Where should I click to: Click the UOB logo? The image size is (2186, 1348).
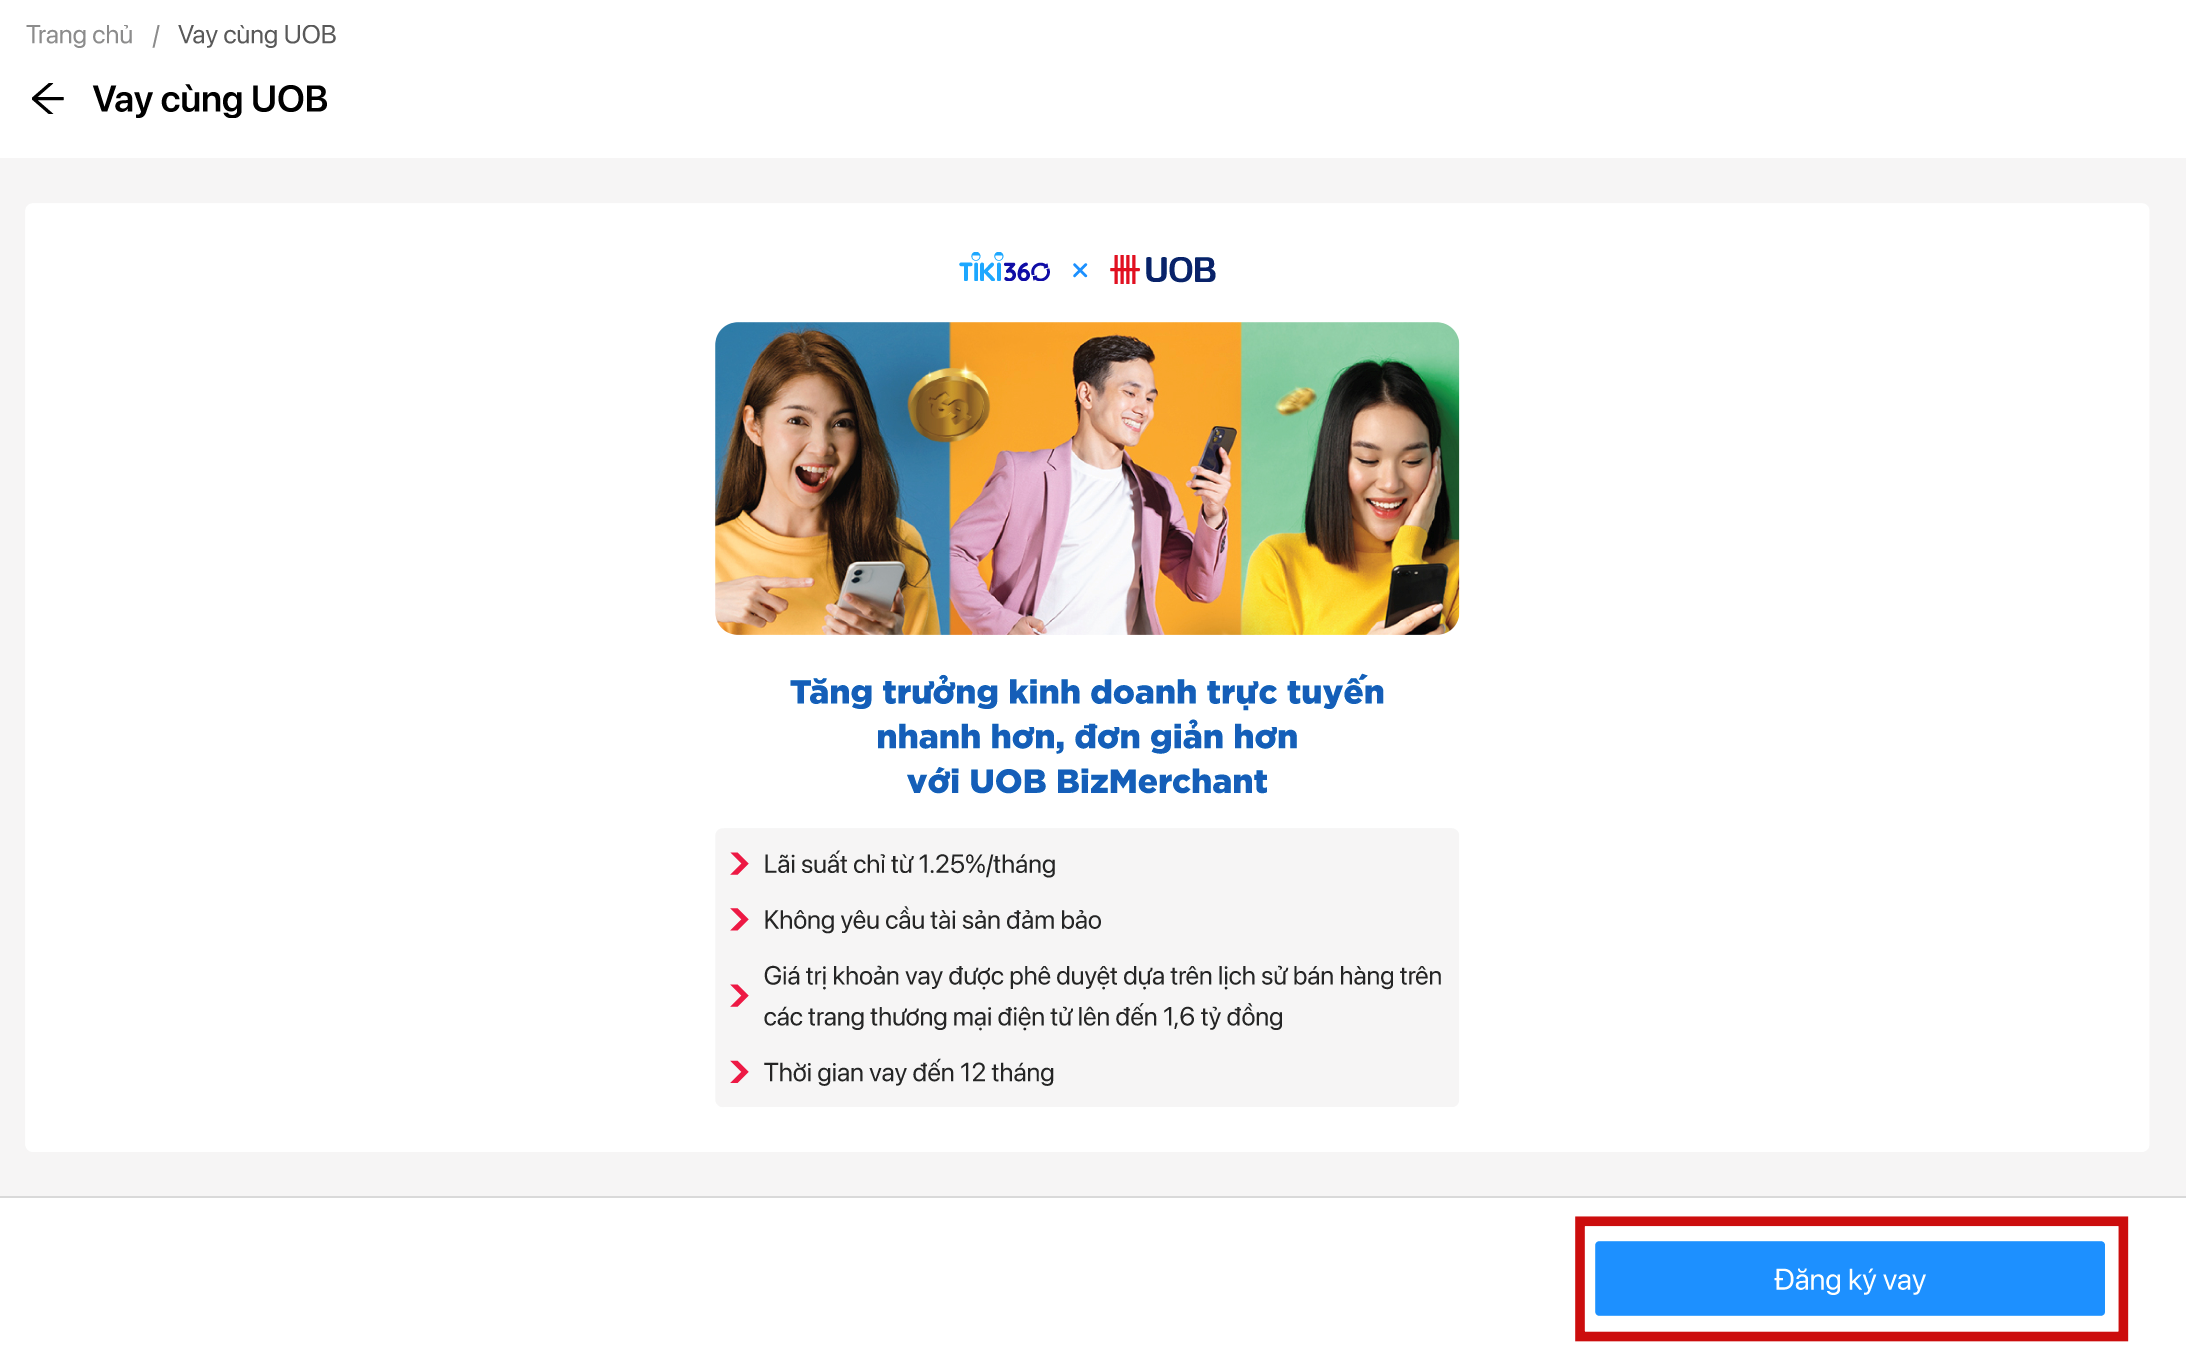click(x=1163, y=270)
